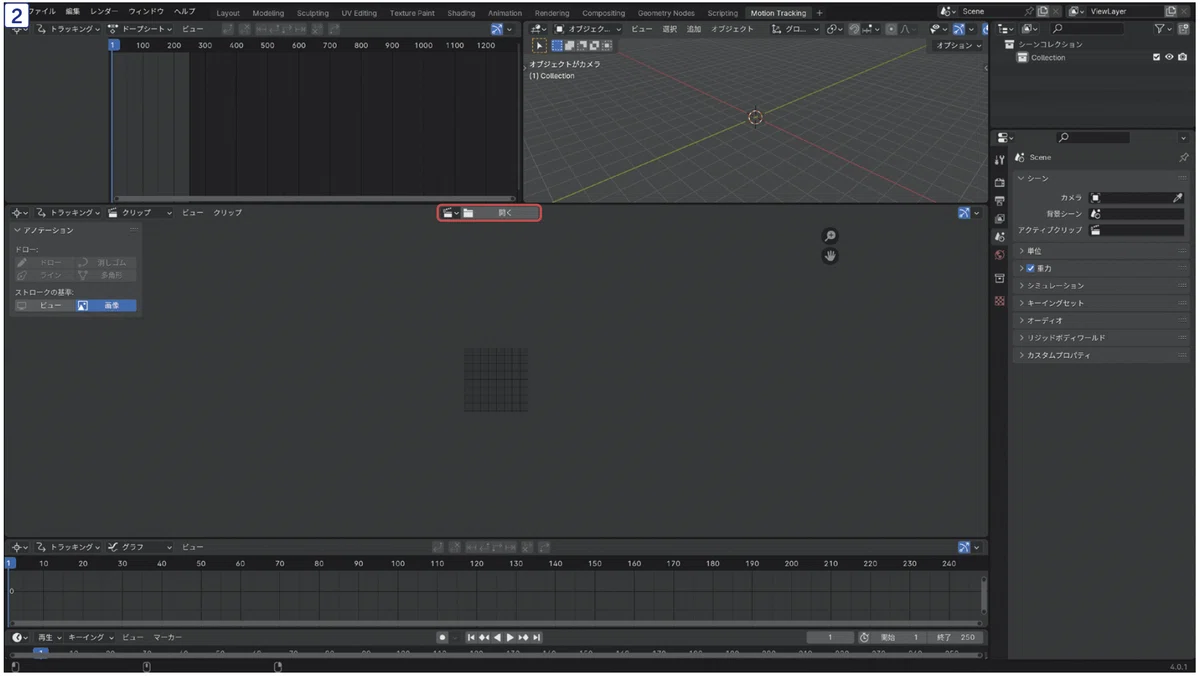Open the Collection properties tab icon
This screenshot has width=1200, height=678.
tap(999, 278)
